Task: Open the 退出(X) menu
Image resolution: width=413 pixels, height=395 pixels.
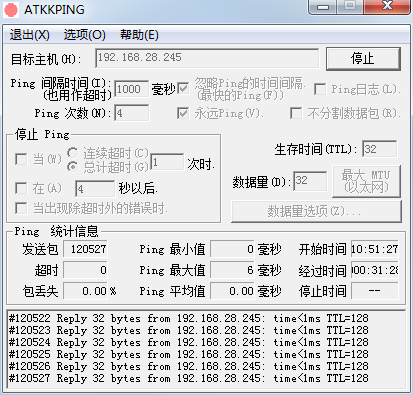Action: [x=30, y=35]
